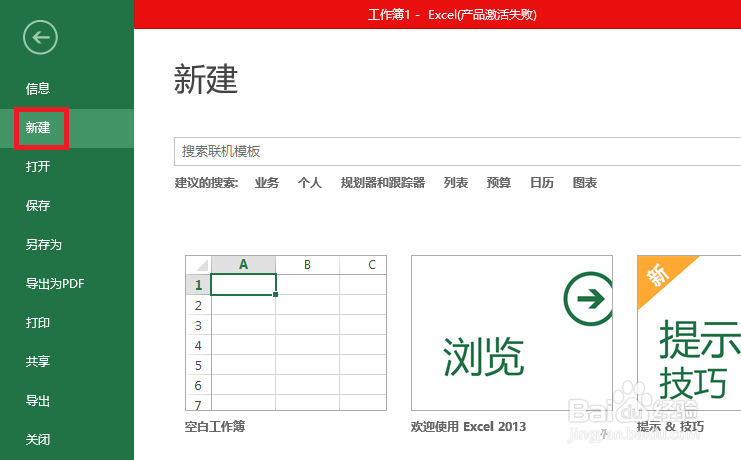Choose 保存 from the sidebar
The height and width of the screenshot is (460, 741).
pyautogui.click(x=38, y=206)
